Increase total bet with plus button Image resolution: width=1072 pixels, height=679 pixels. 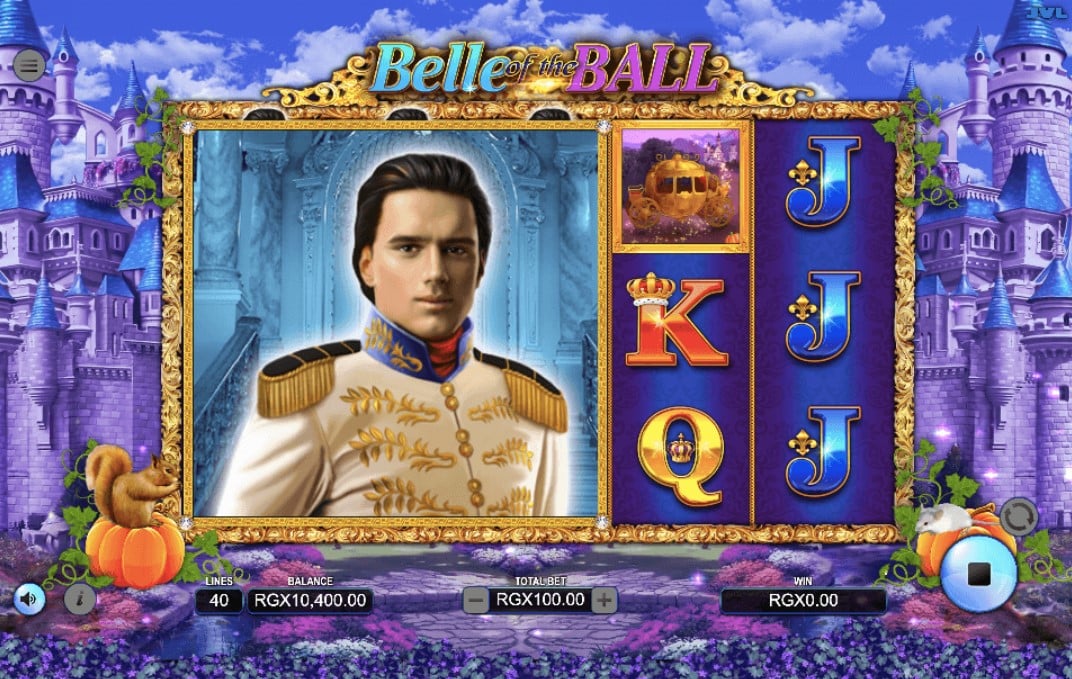coord(604,600)
